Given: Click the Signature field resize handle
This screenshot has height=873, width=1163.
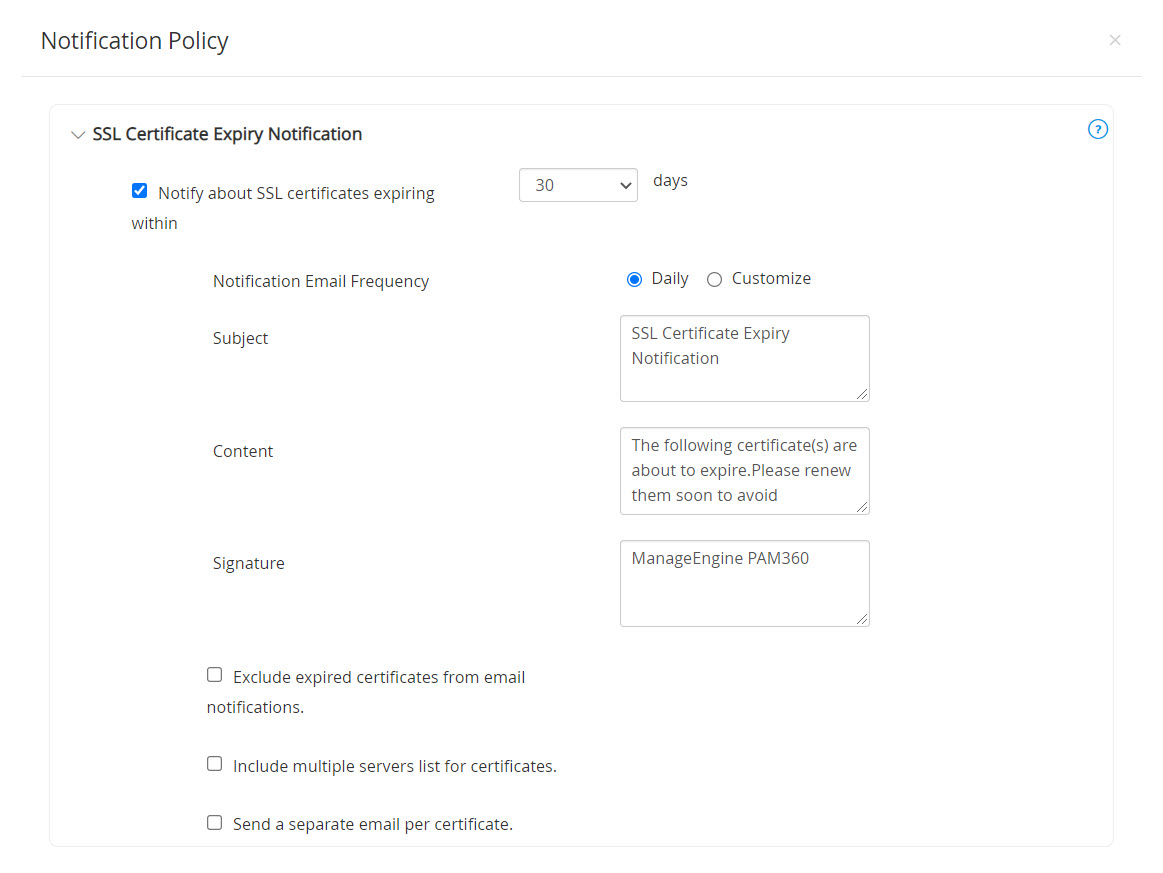Looking at the screenshot, I should coord(862,619).
